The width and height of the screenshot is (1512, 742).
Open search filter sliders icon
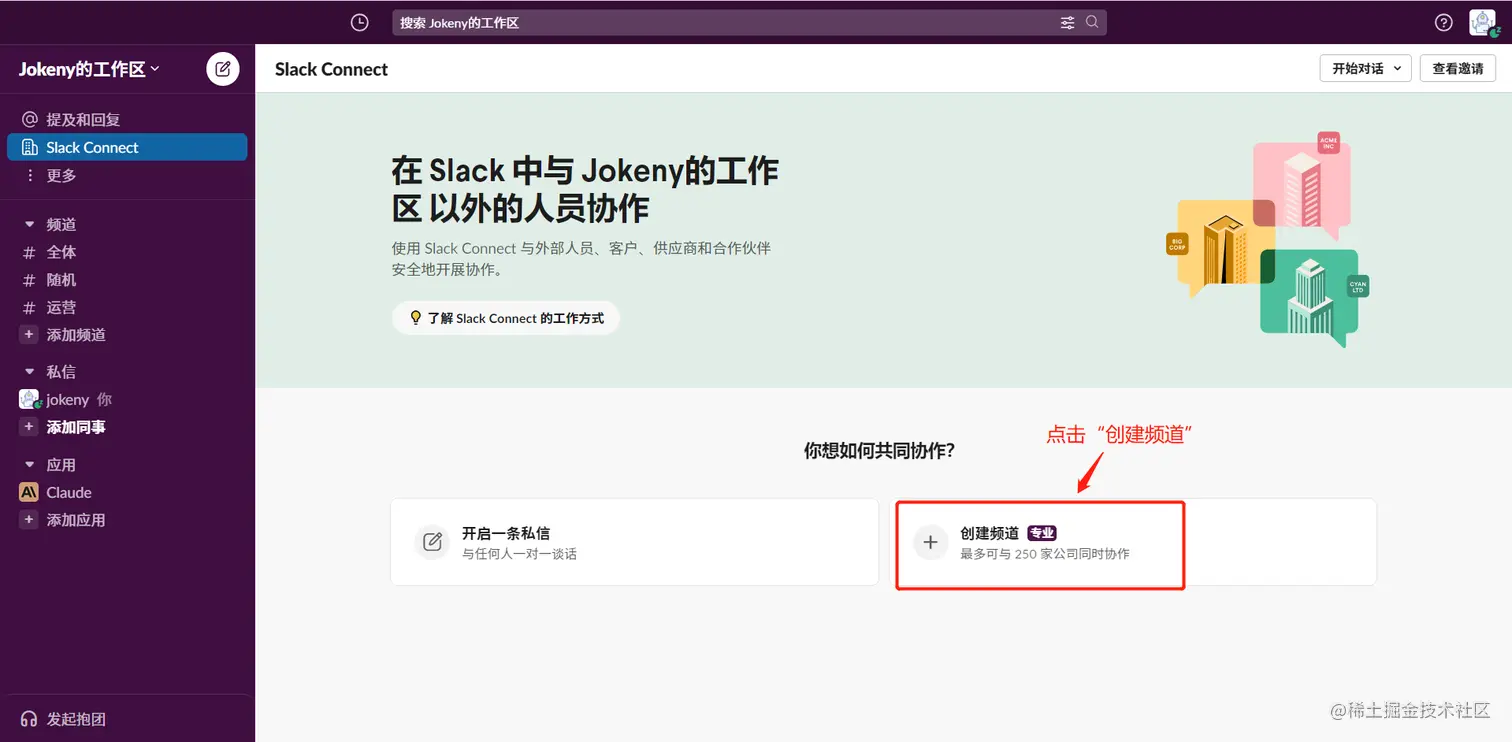point(1067,22)
